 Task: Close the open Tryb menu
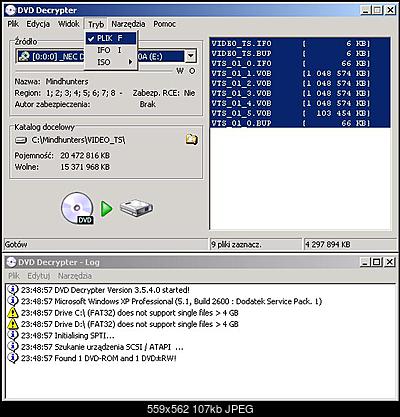(x=96, y=24)
